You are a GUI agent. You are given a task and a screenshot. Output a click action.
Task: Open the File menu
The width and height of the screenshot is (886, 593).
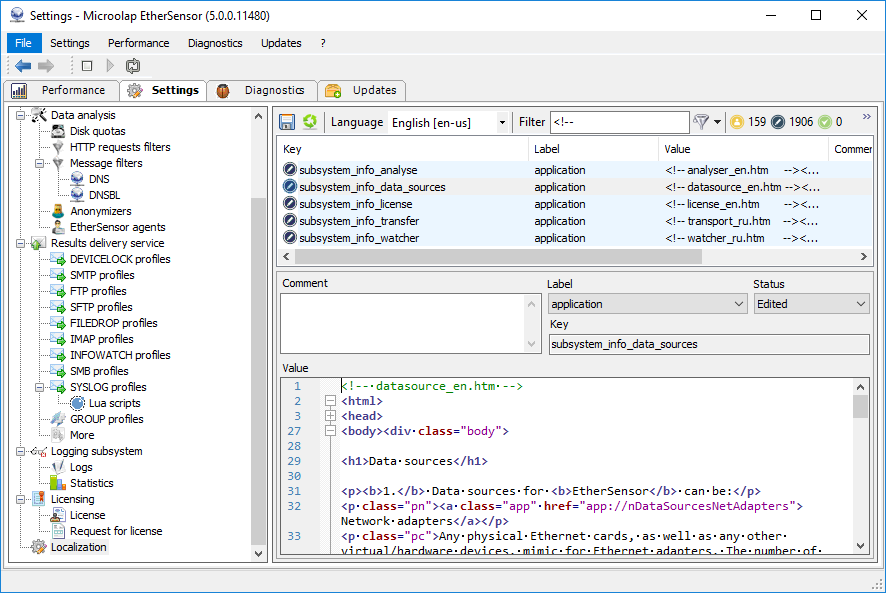click(x=23, y=43)
